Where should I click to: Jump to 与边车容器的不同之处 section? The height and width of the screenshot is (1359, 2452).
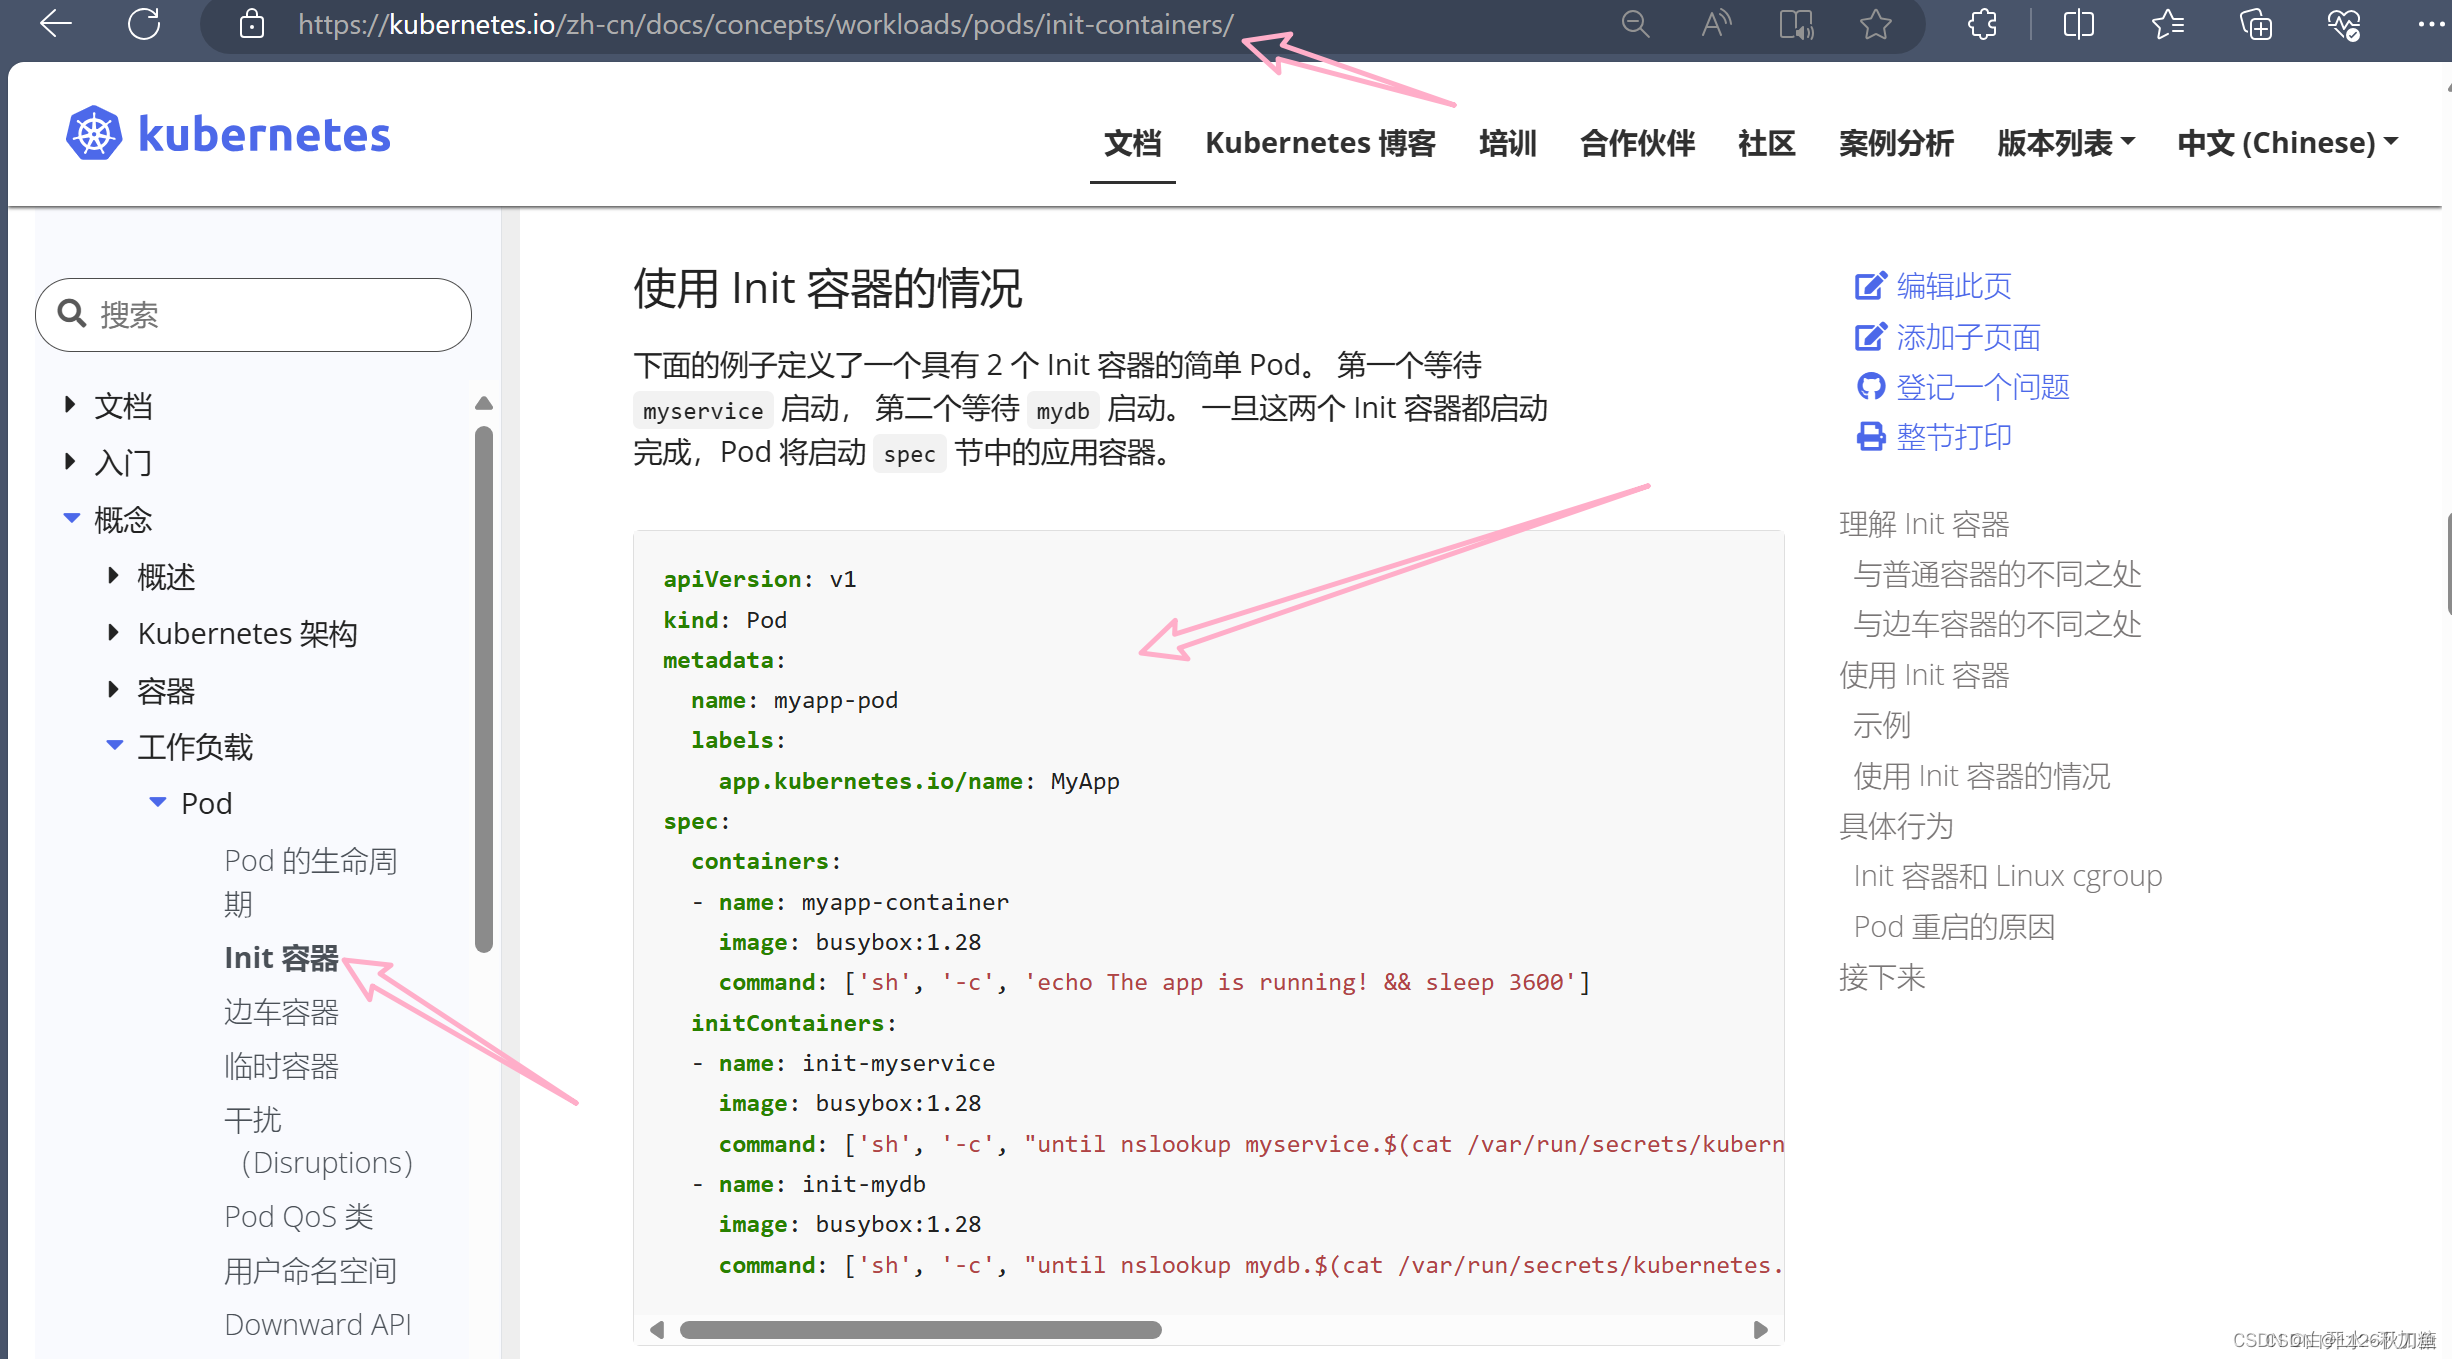(x=1997, y=625)
